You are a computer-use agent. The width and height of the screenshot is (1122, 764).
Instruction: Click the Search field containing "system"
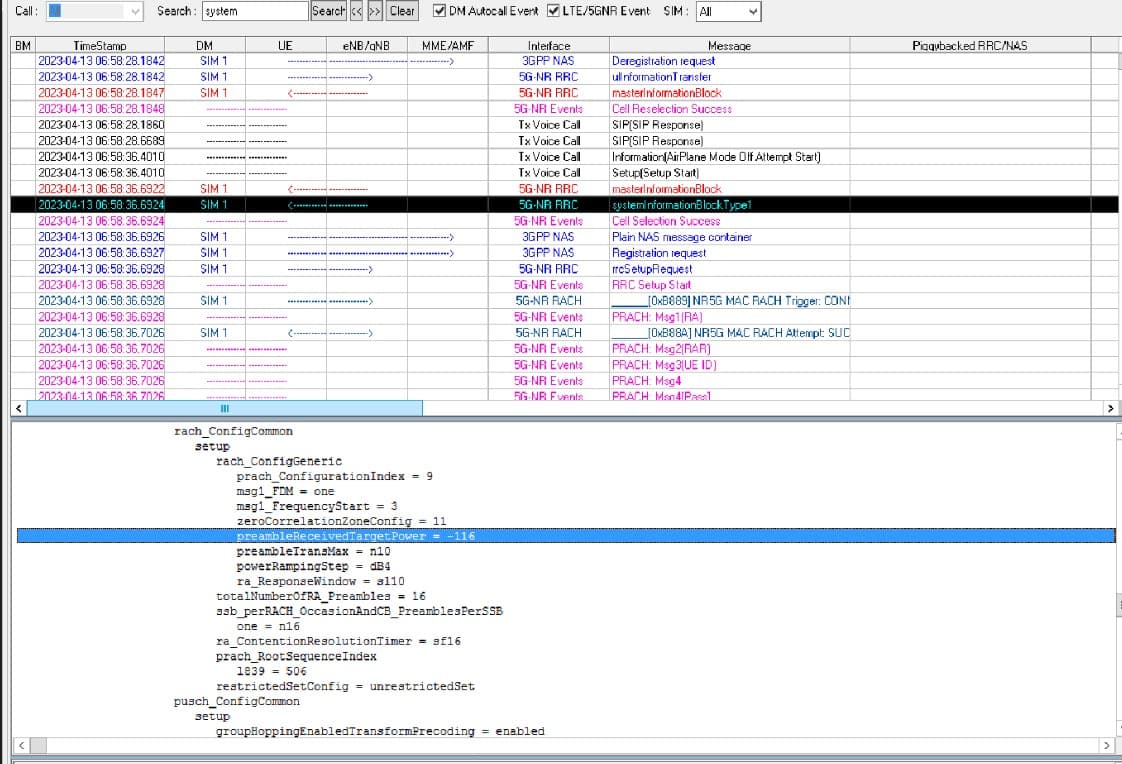(255, 11)
